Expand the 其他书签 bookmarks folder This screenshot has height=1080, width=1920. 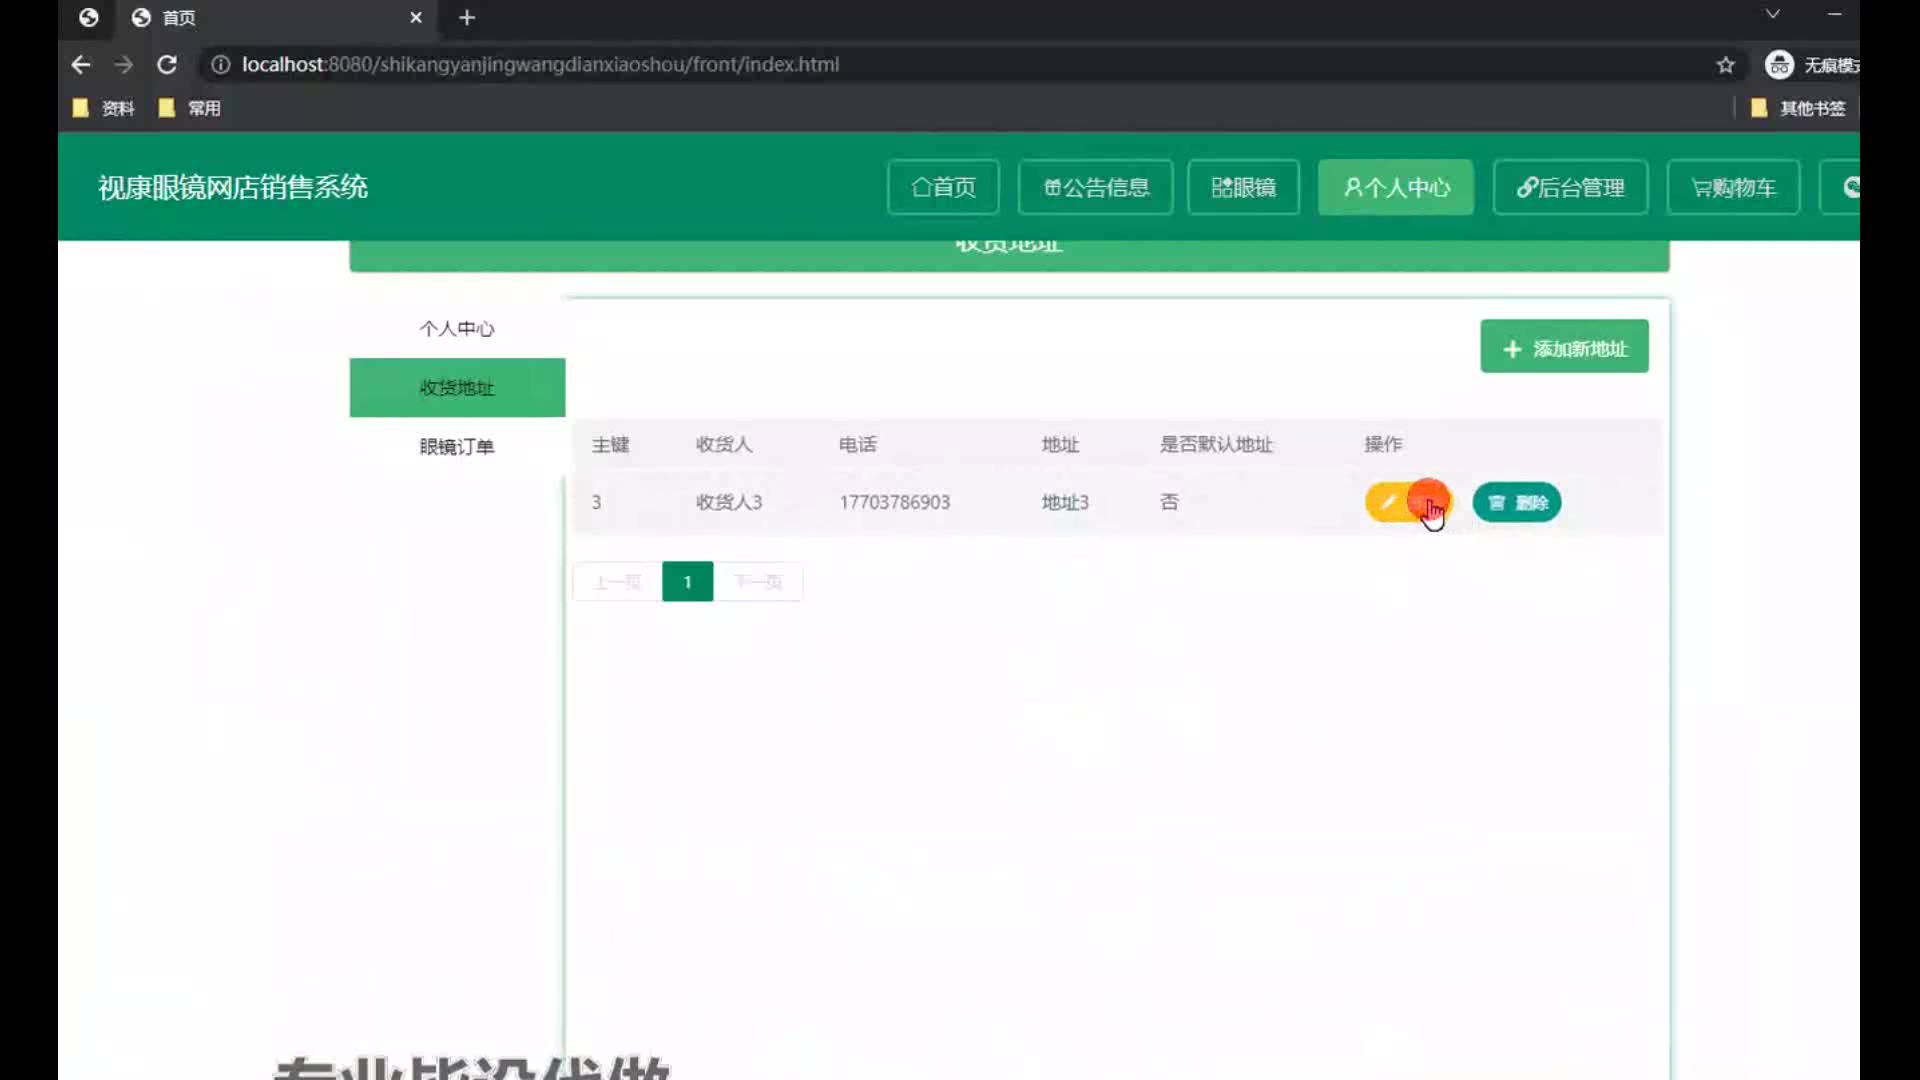coord(1798,108)
